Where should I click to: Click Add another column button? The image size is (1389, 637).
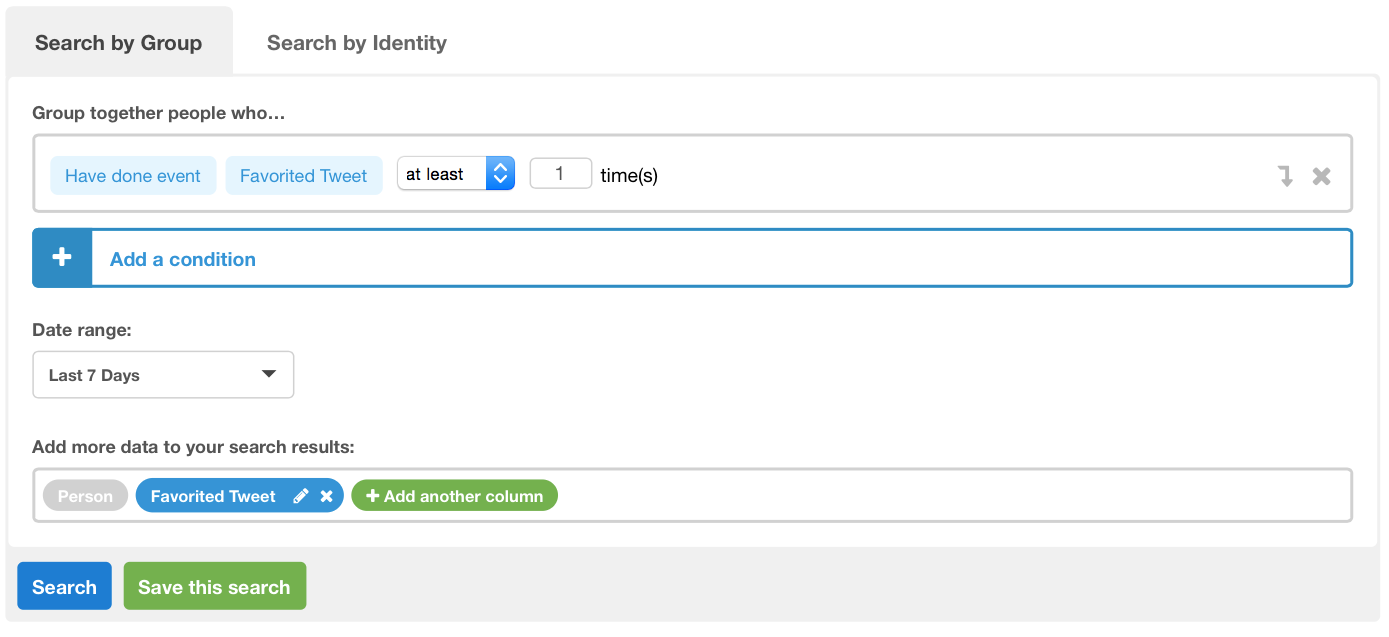point(454,496)
